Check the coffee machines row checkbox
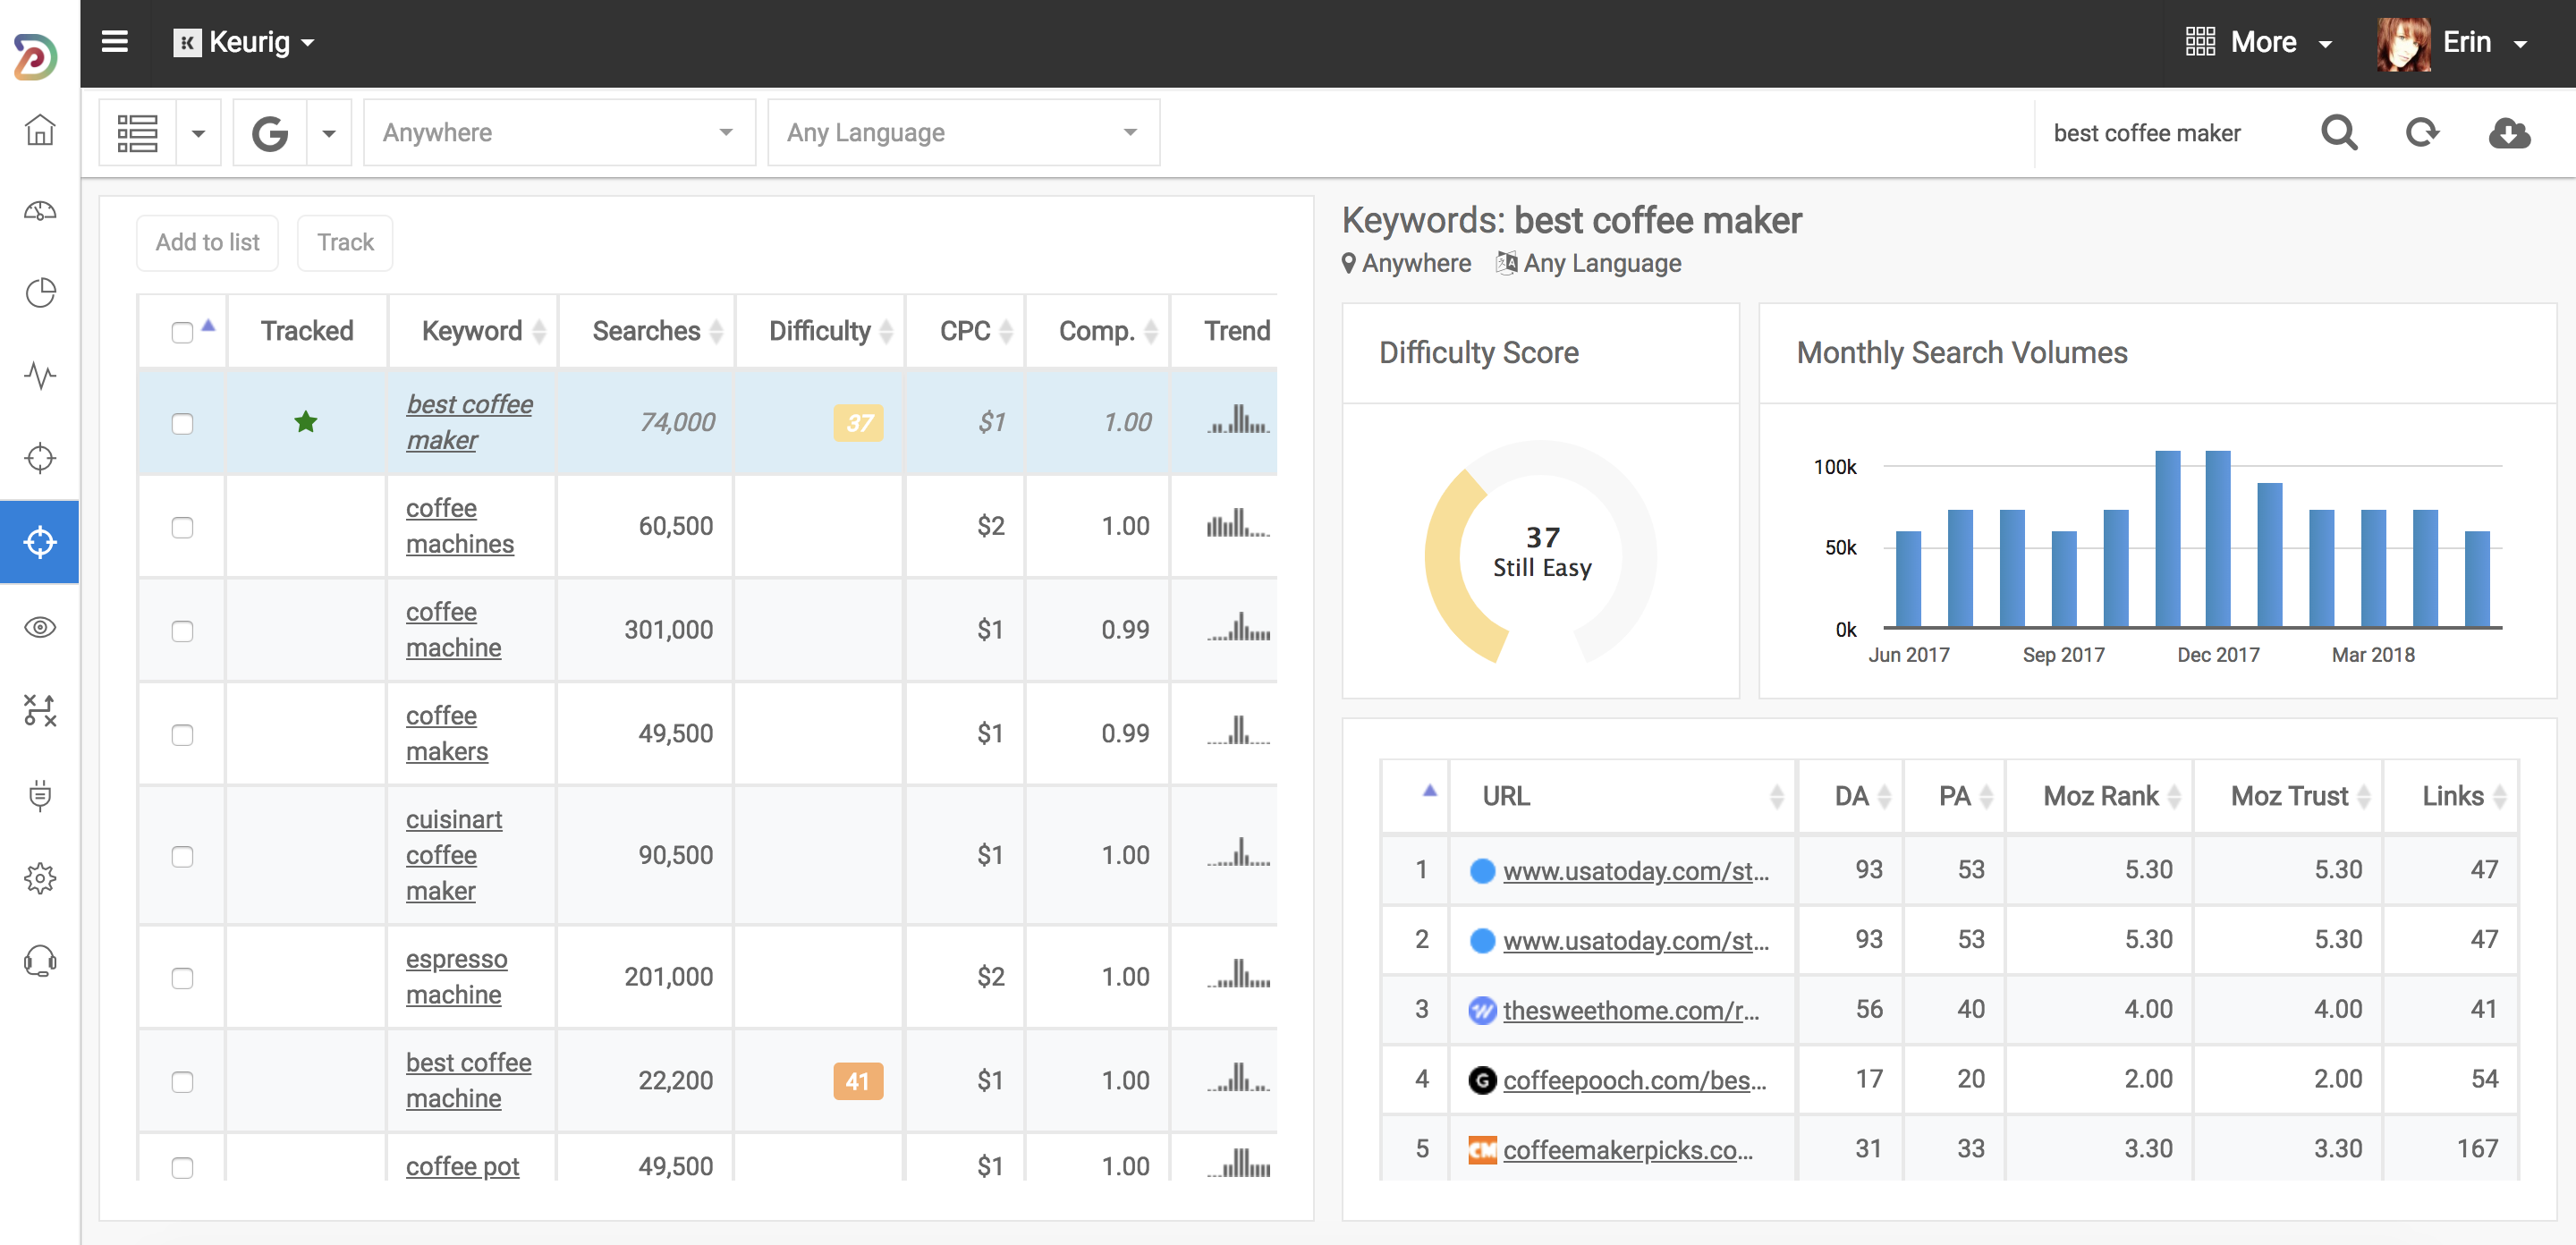Viewport: 2576px width, 1245px height. coord(182,527)
